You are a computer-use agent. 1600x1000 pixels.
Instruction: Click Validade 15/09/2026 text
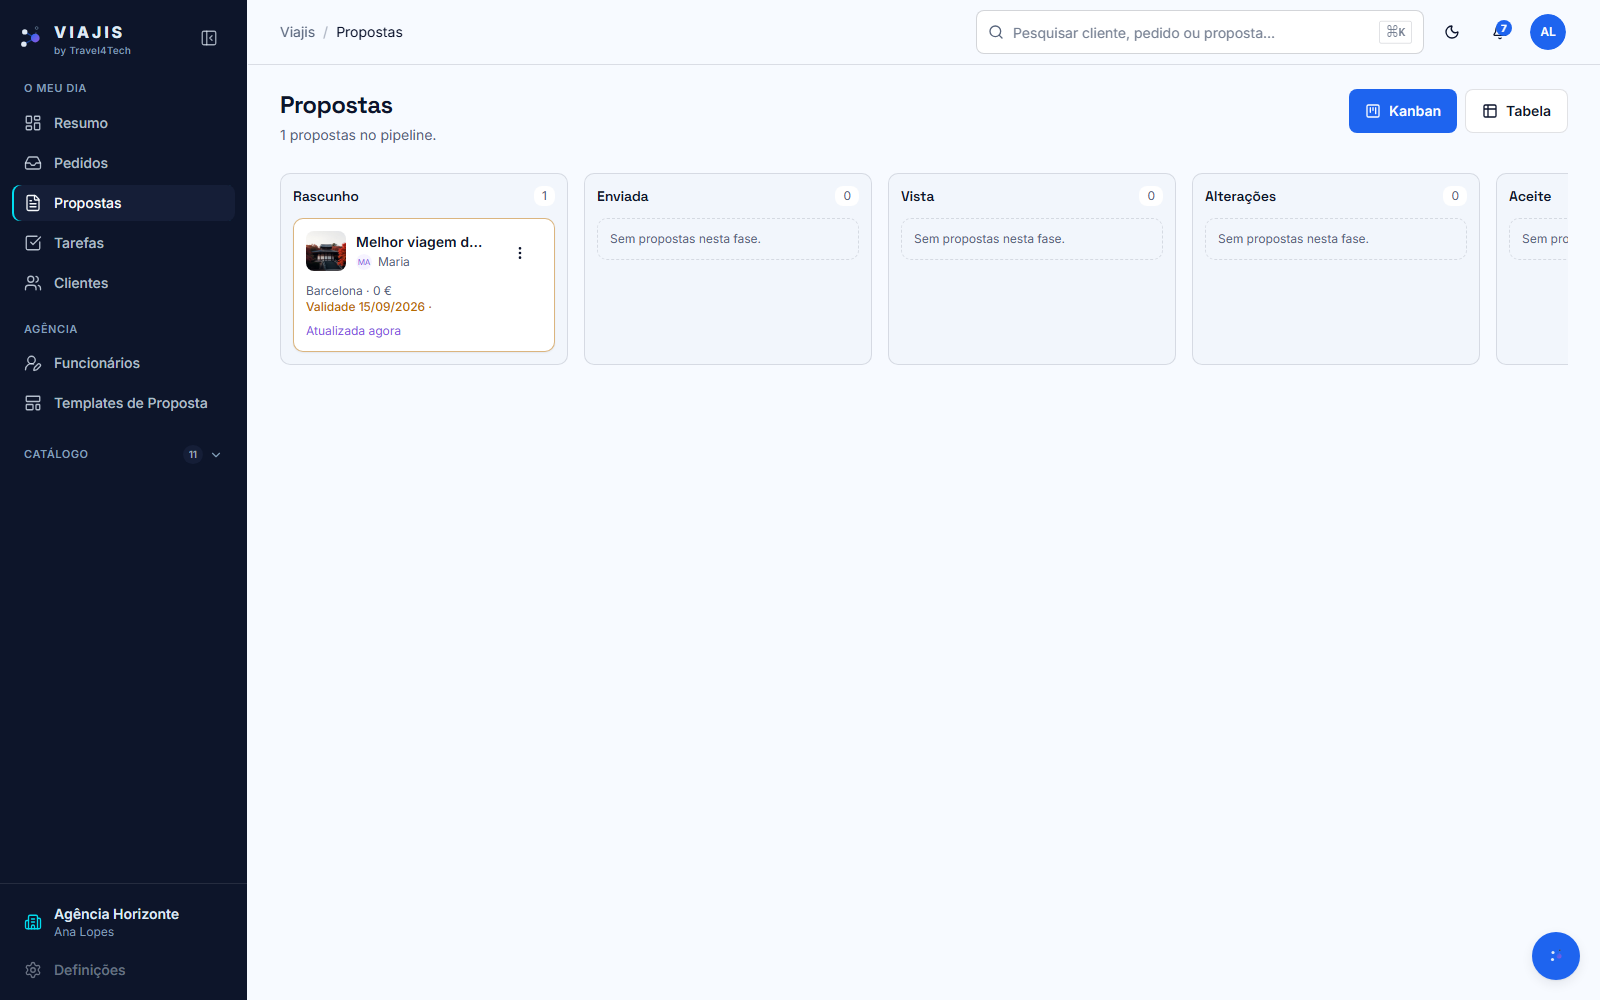click(365, 307)
